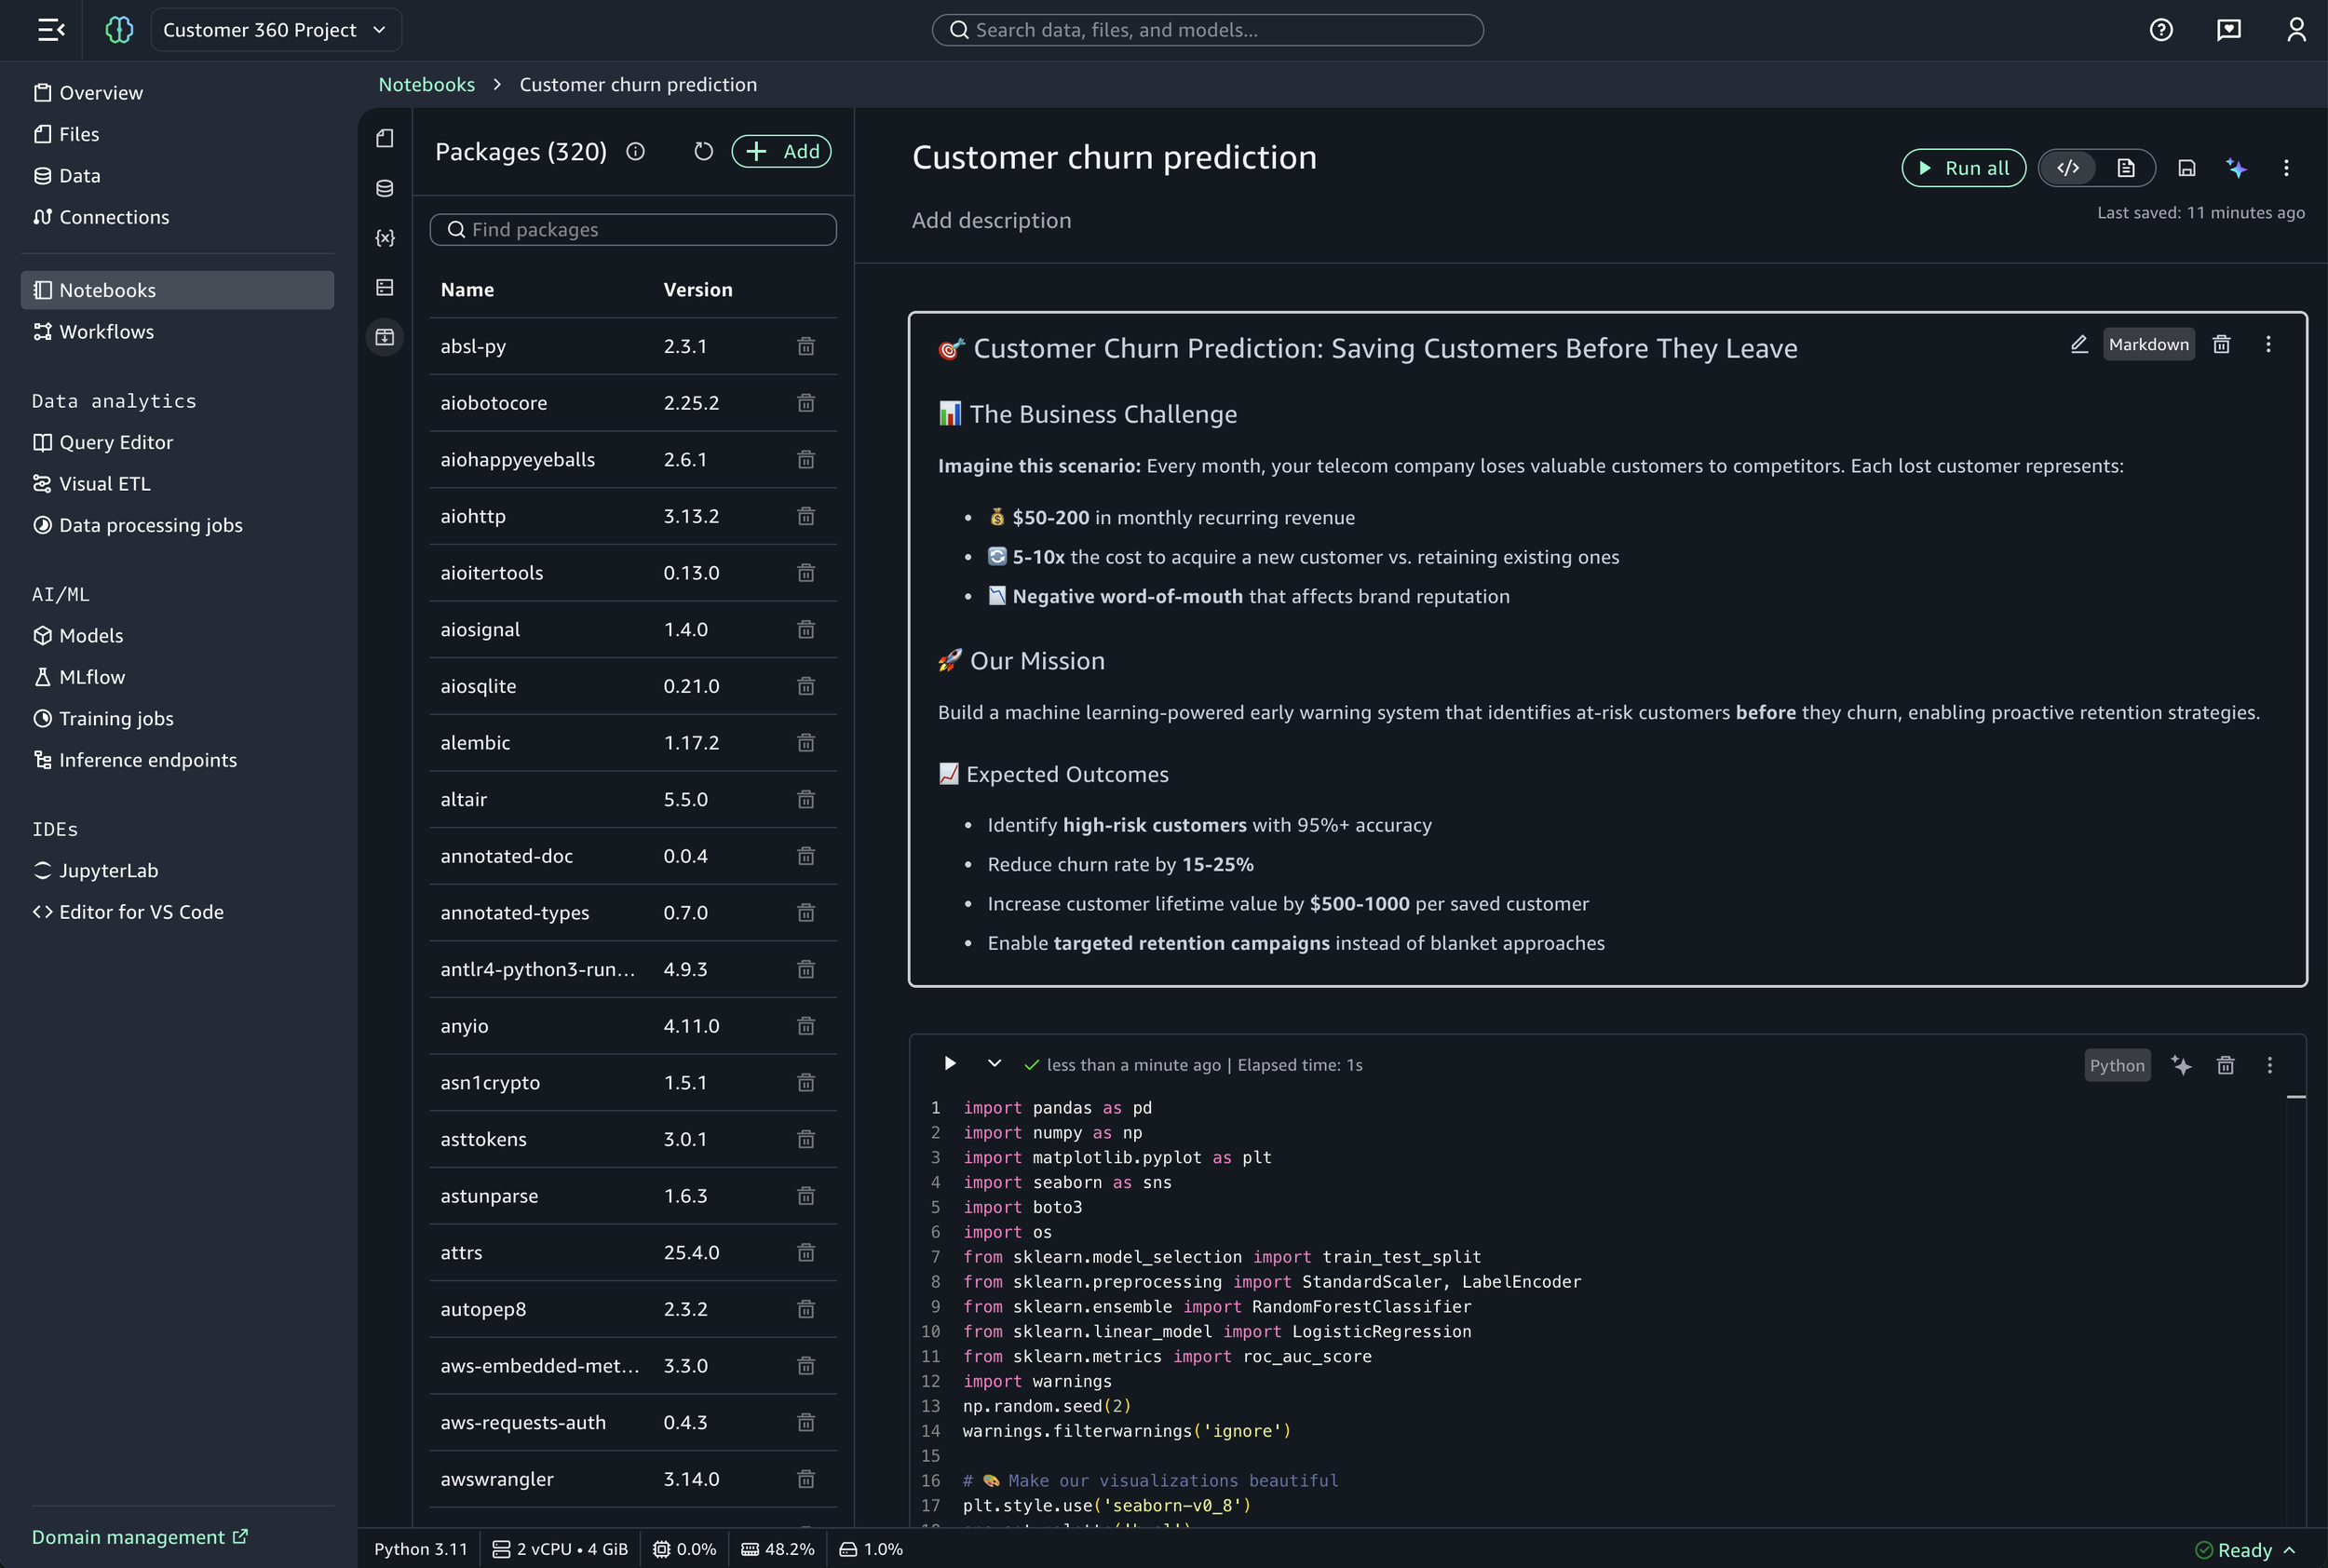Expand the Ready status chevron
The height and width of the screenshot is (1568, 2328).
click(x=2289, y=1549)
